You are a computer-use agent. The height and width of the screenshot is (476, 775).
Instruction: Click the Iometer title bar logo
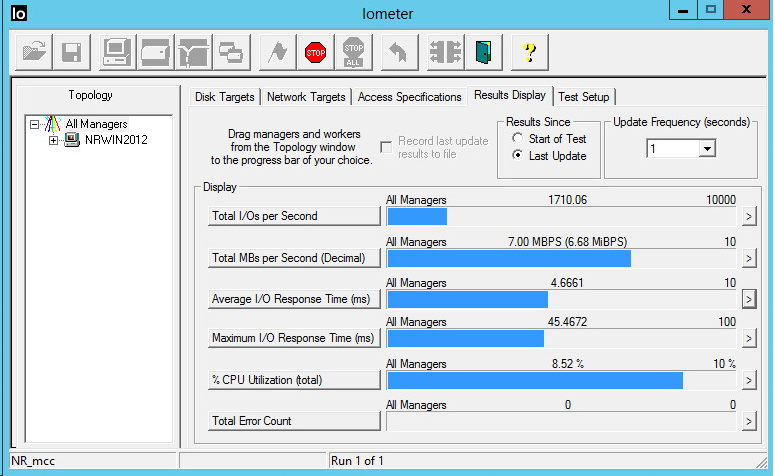point(19,13)
